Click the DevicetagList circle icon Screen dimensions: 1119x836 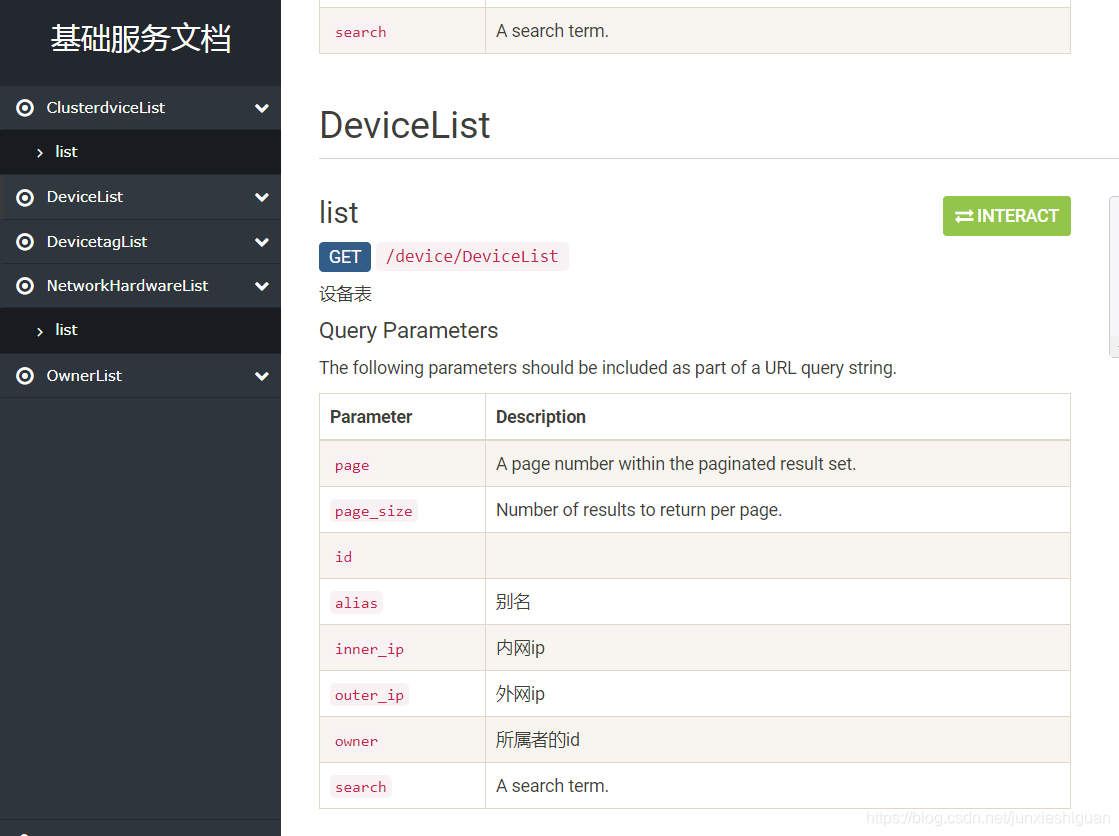coord(25,242)
